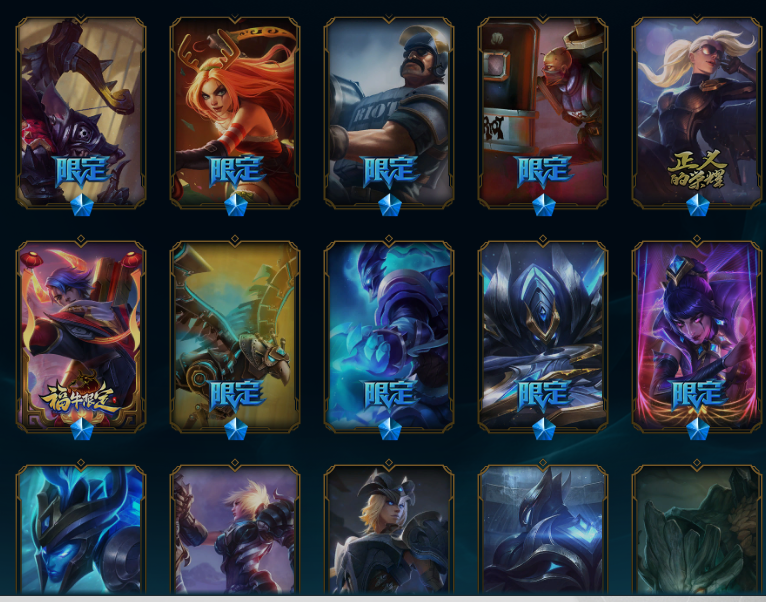Open the blue-faced horned championship skin card
This screenshot has width=766, height=602.
(x=81, y=530)
